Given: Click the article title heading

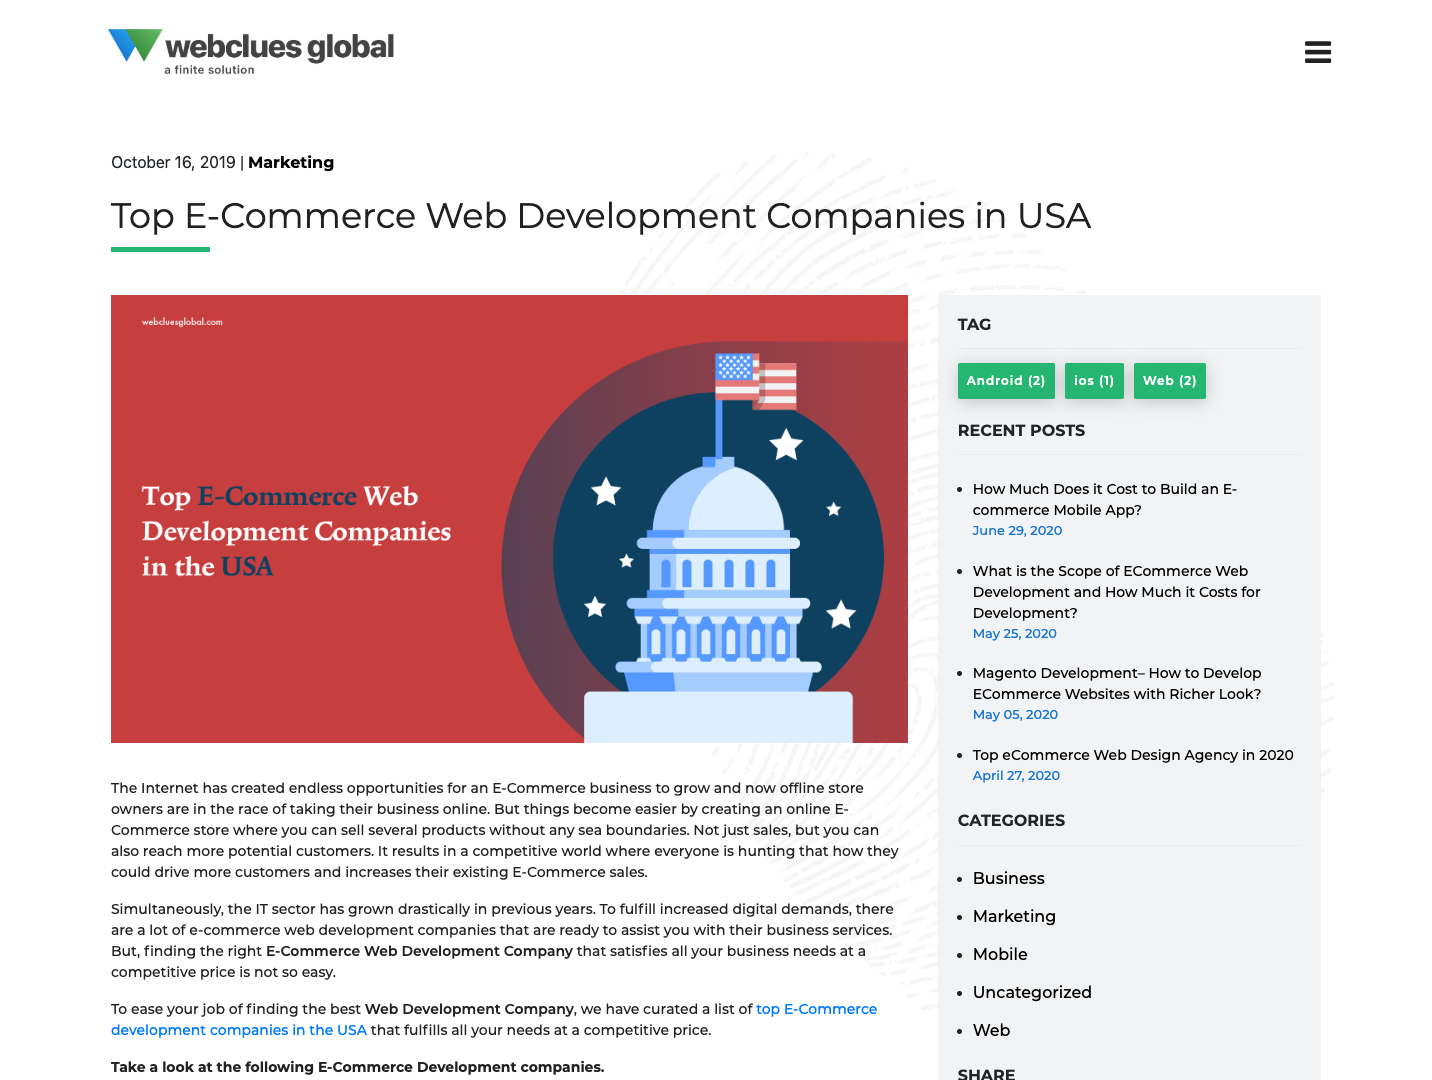Looking at the screenshot, I should pos(601,216).
